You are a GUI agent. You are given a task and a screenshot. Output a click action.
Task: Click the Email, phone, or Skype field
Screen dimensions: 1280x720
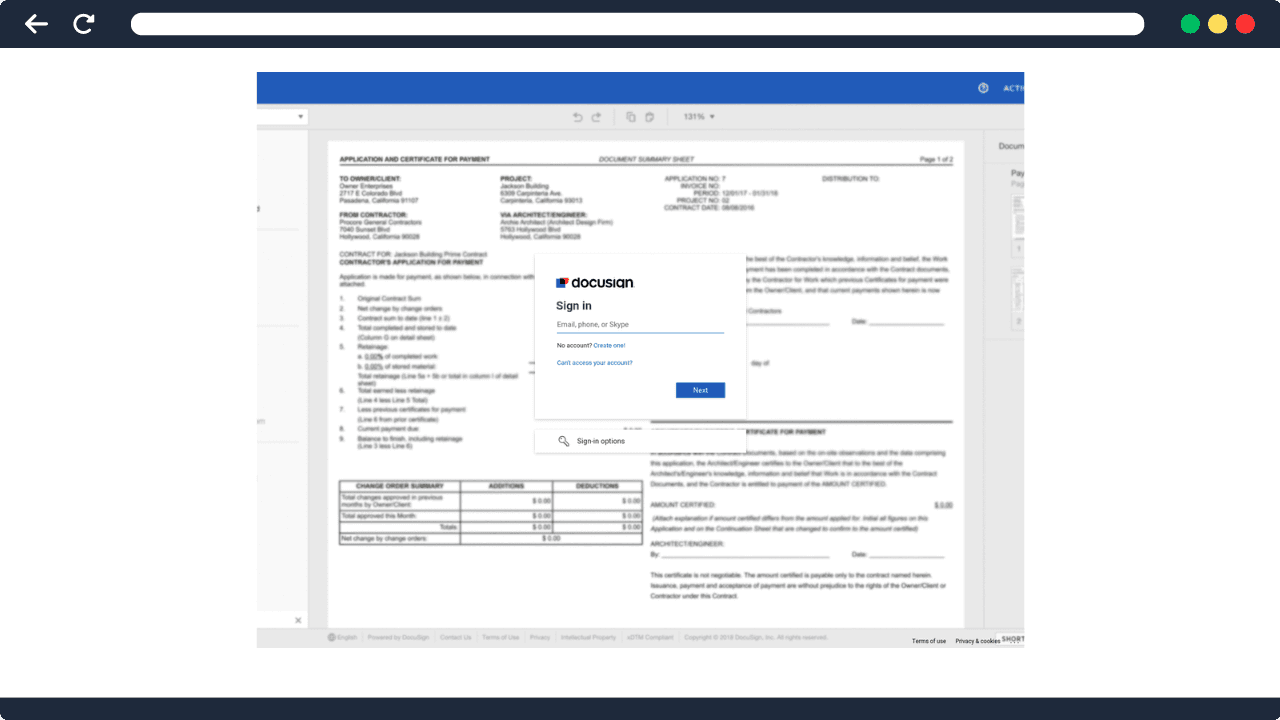pos(640,325)
